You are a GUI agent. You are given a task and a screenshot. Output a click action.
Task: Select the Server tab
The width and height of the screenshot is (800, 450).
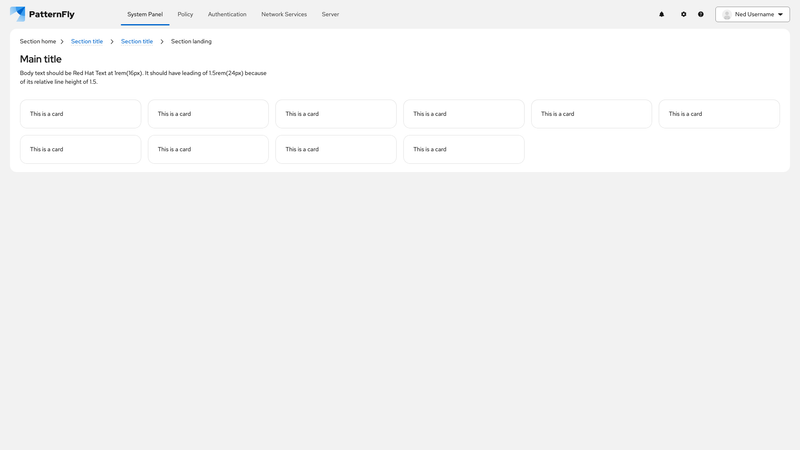tap(330, 14)
